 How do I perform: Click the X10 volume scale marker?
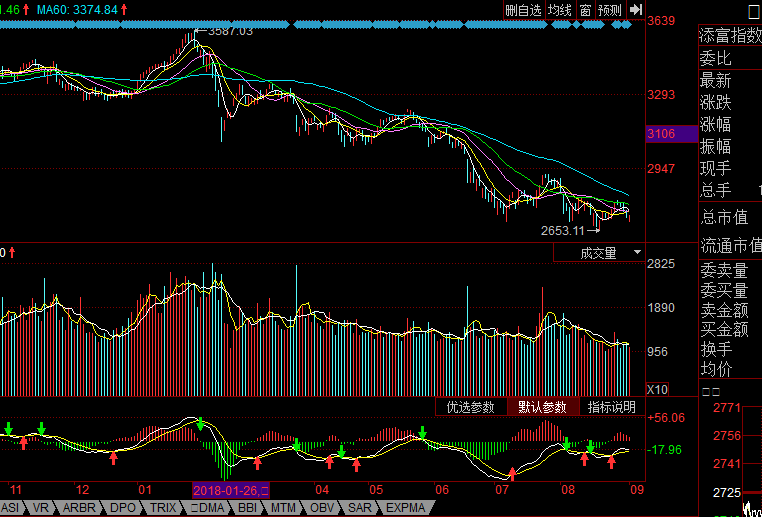click(x=658, y=389)
